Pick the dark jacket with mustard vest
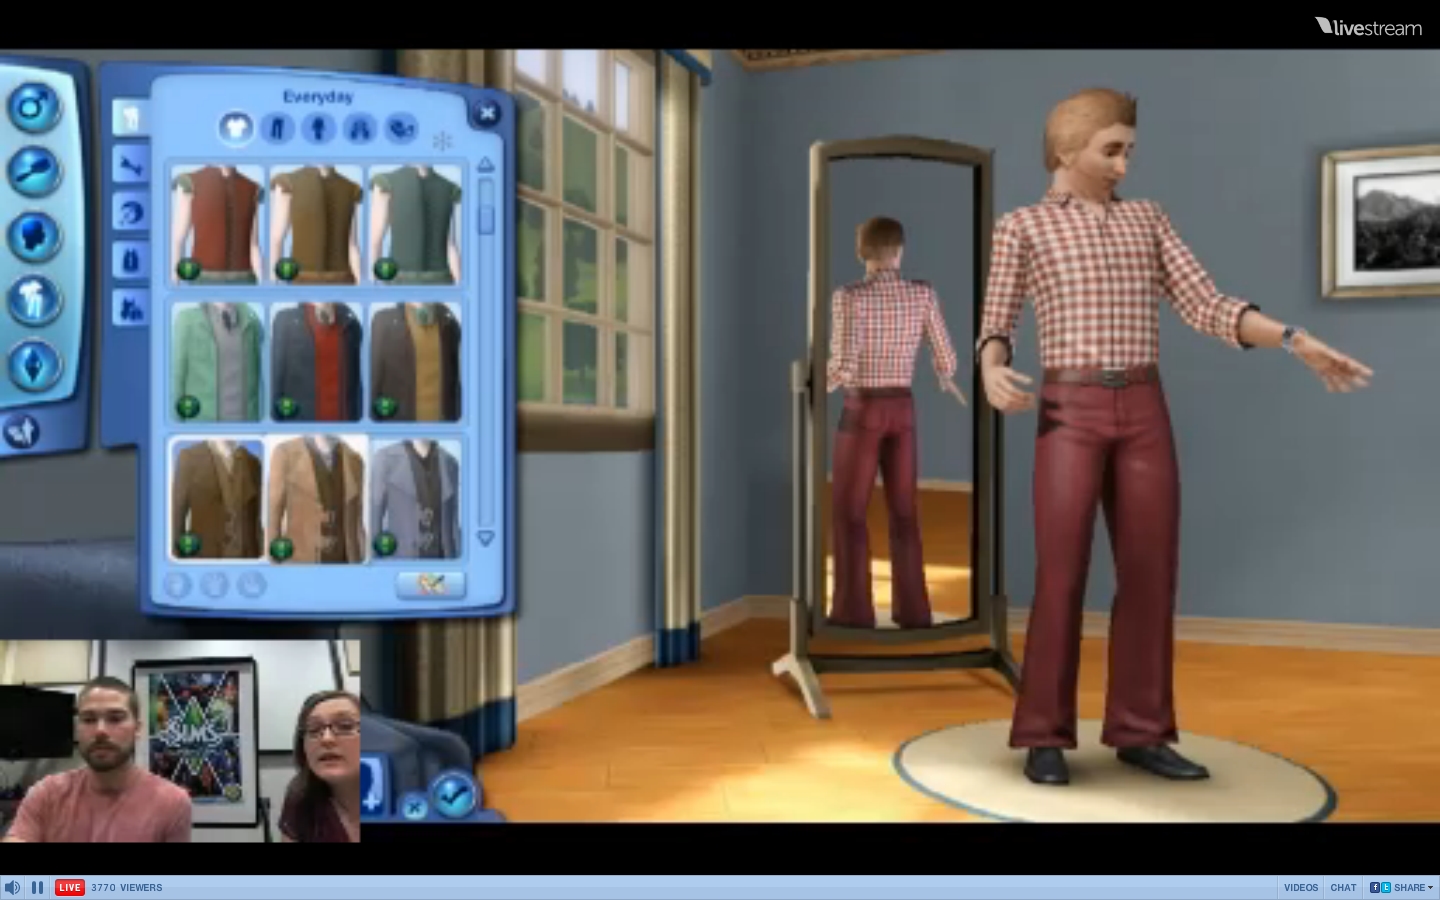 click(415, 361)
